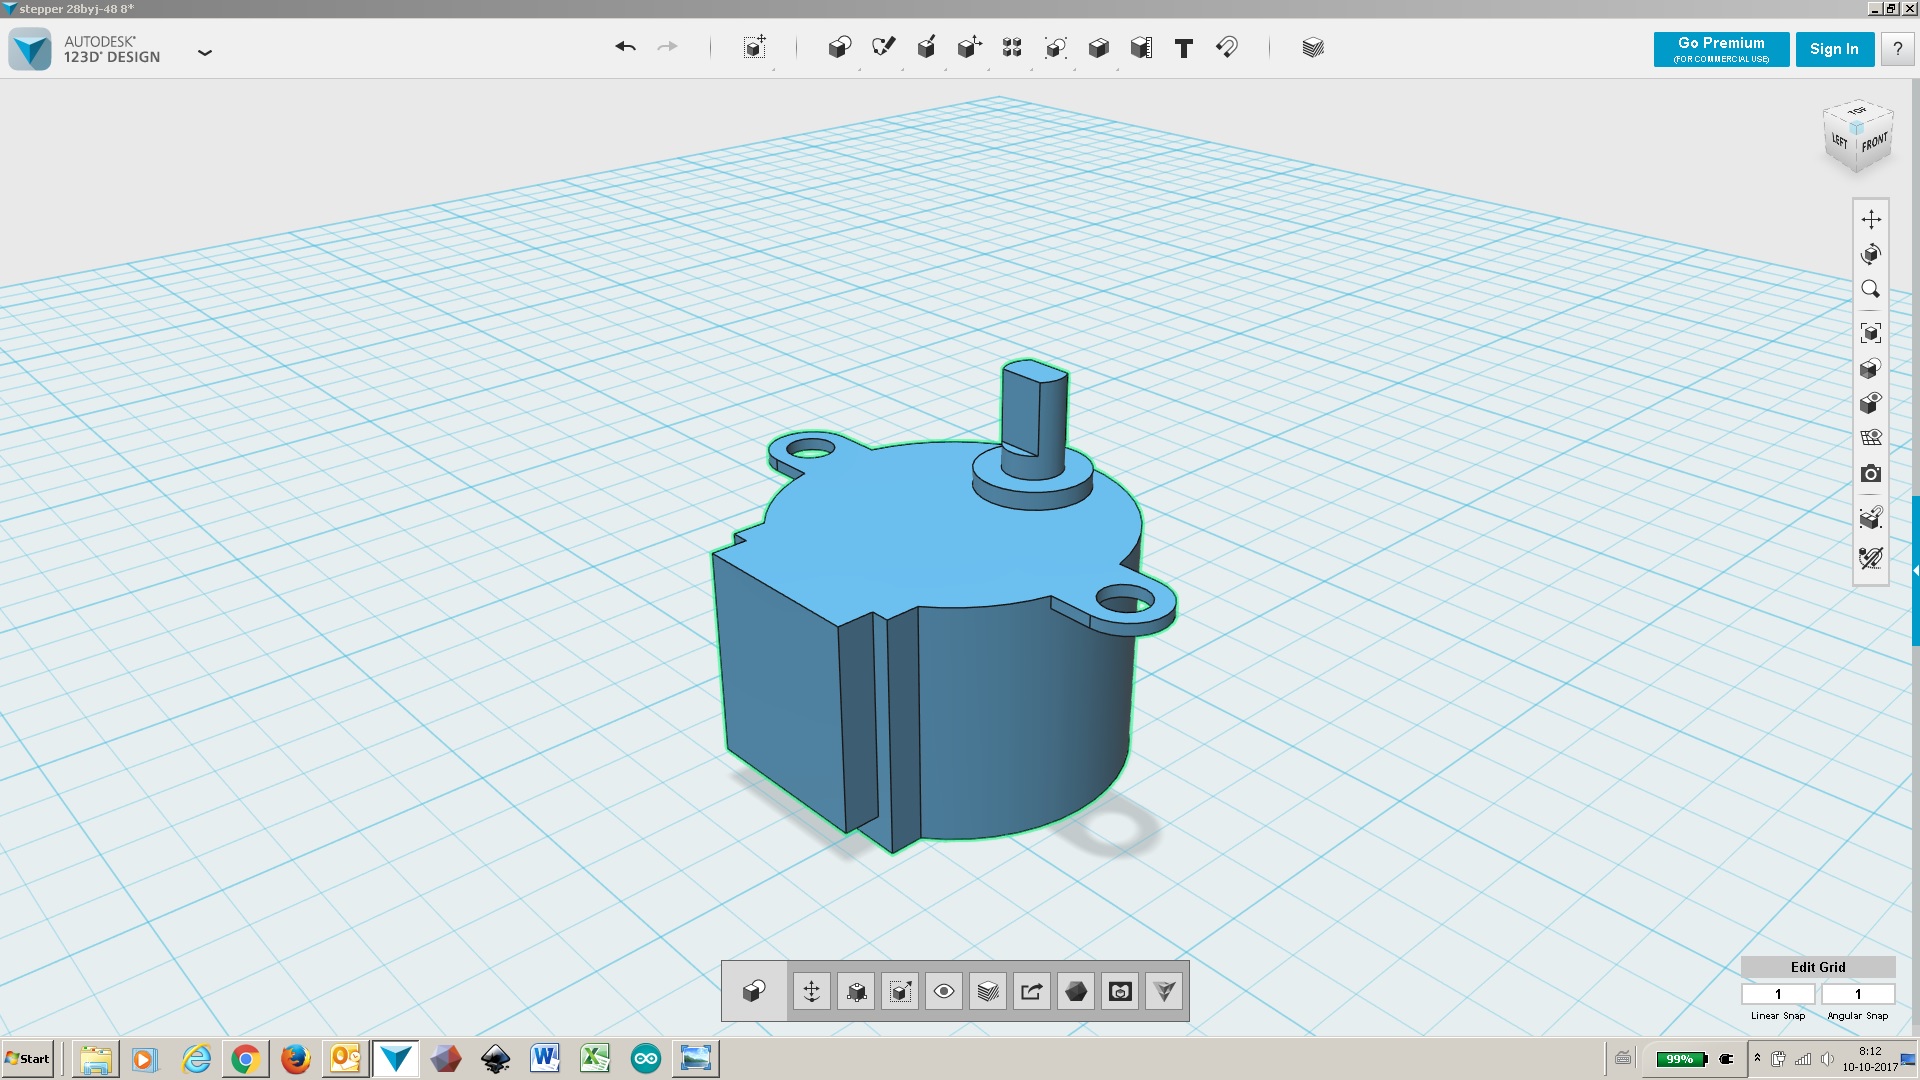This screenshot has height=1080, width=1920.
Task: Click the Fit to view icon
Action: click(x=1871, y=333)
